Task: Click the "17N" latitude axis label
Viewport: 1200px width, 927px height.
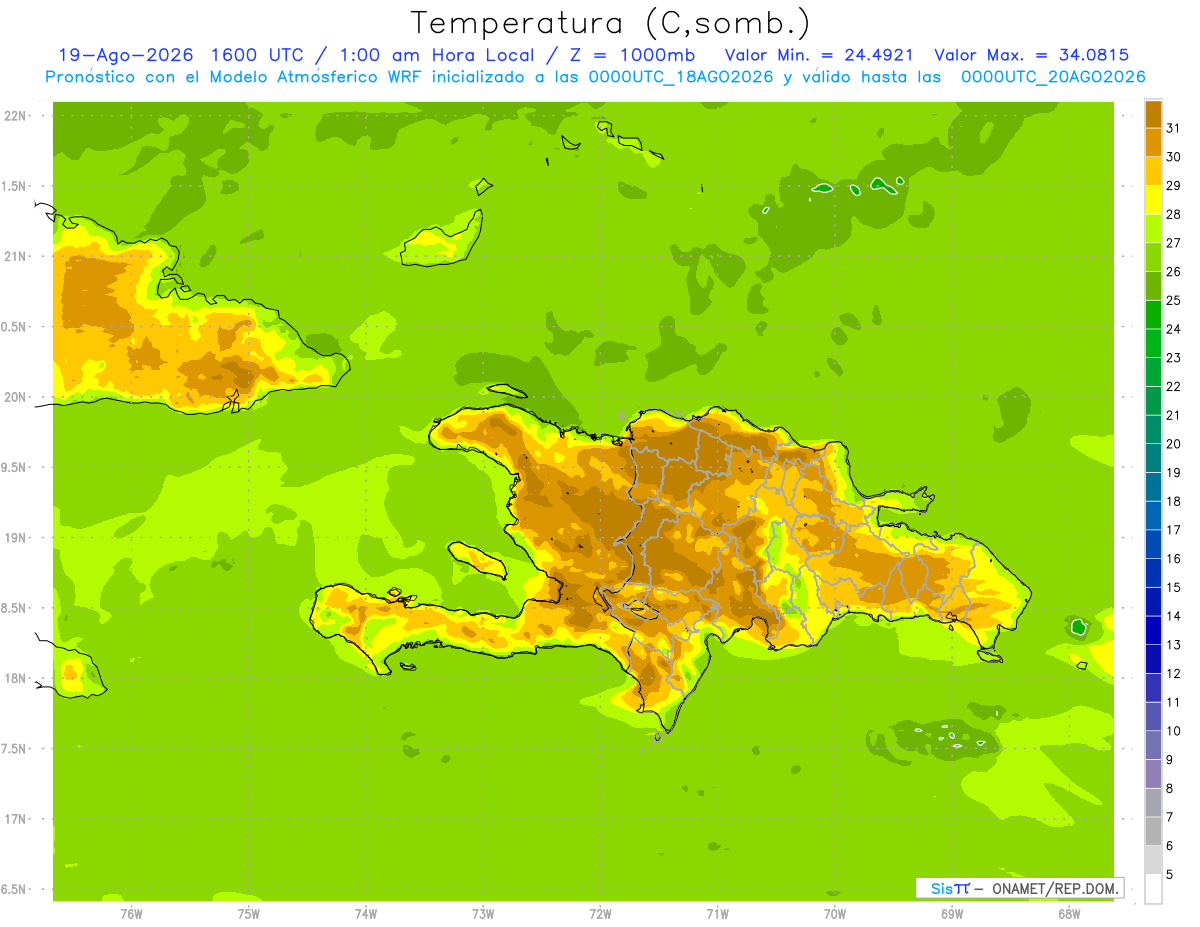Action: (x=16, y=819)
